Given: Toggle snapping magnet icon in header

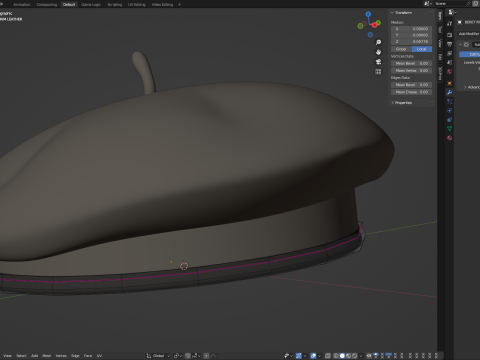Looking at the screenshot, I should pyautogui.click(x=188, y=356).
